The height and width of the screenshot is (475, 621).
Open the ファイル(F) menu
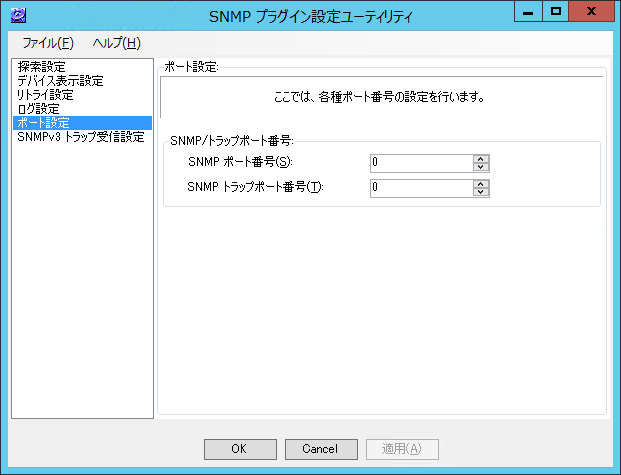pos(48,43)
